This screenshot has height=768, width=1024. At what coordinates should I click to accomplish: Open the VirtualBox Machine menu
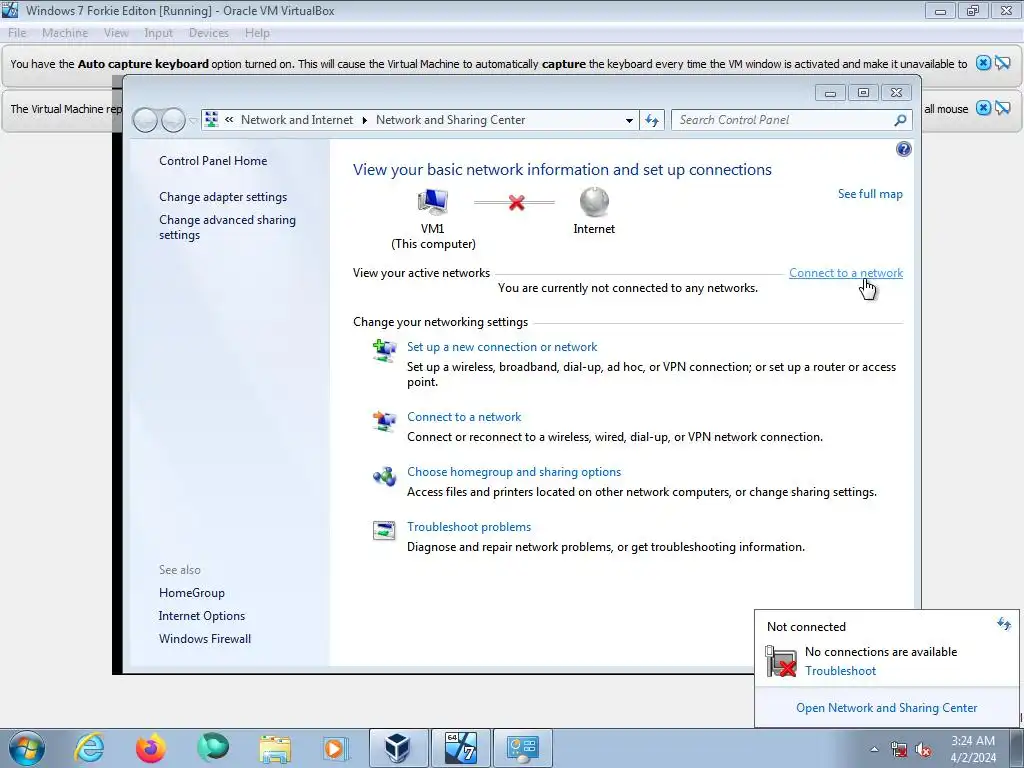pyautogui.click(x=65, y=33)
